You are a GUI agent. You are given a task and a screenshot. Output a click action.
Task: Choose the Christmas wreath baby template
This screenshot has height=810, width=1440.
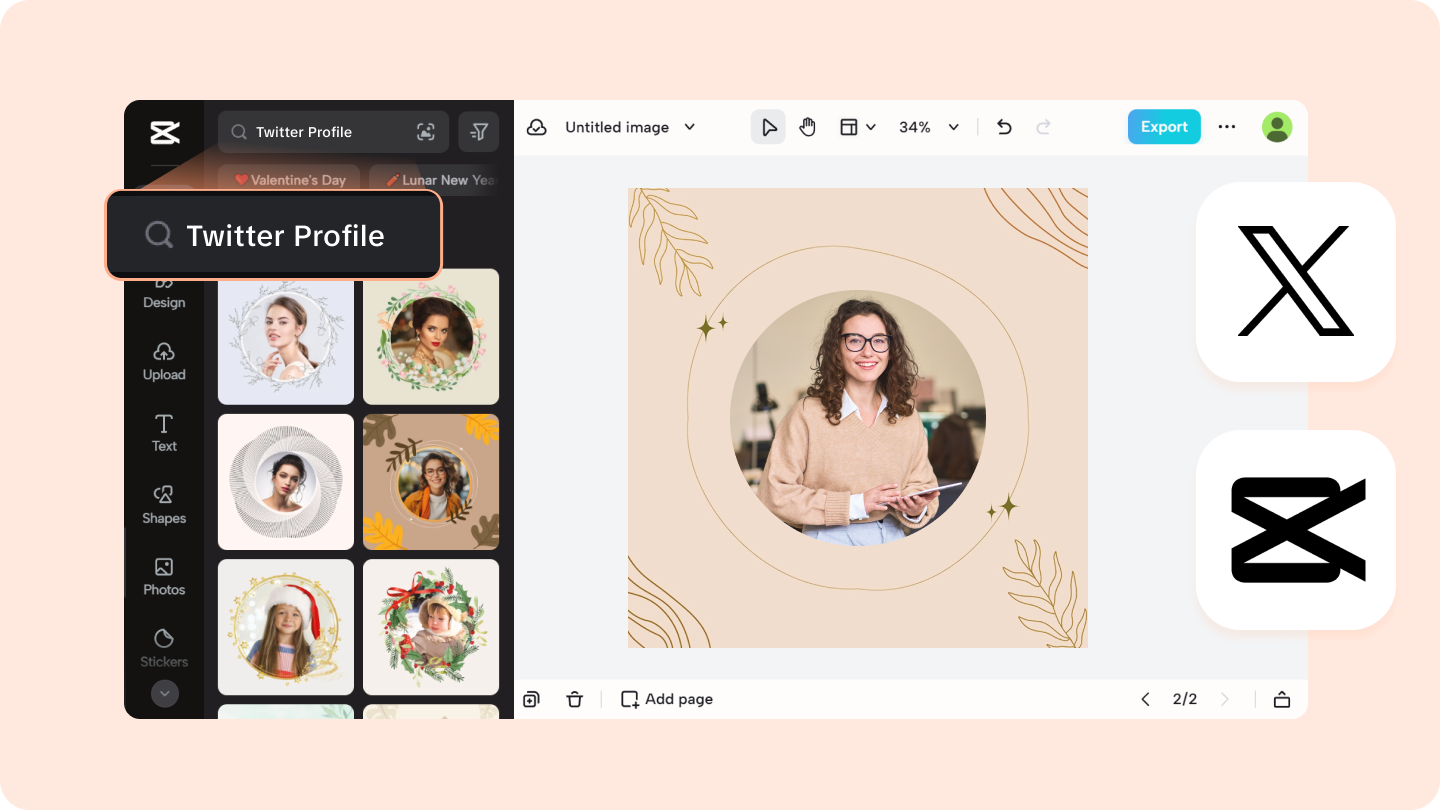(x=431, y=627)
